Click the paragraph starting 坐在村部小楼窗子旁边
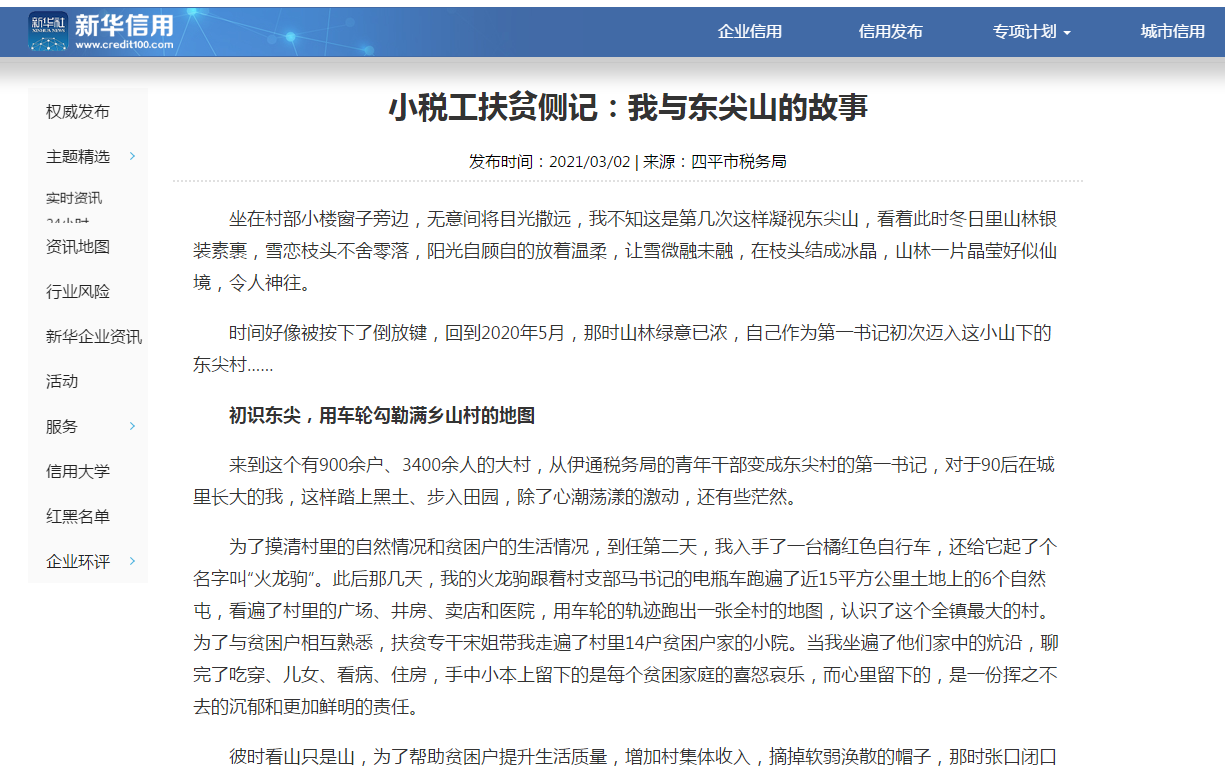The image size is (1225, 774). click(x=625, y=251)
